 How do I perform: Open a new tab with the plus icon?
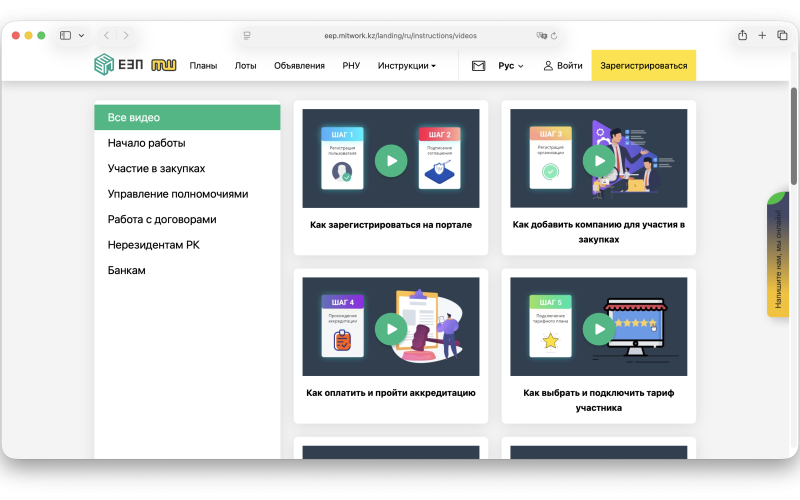click(x=762, y=35)
